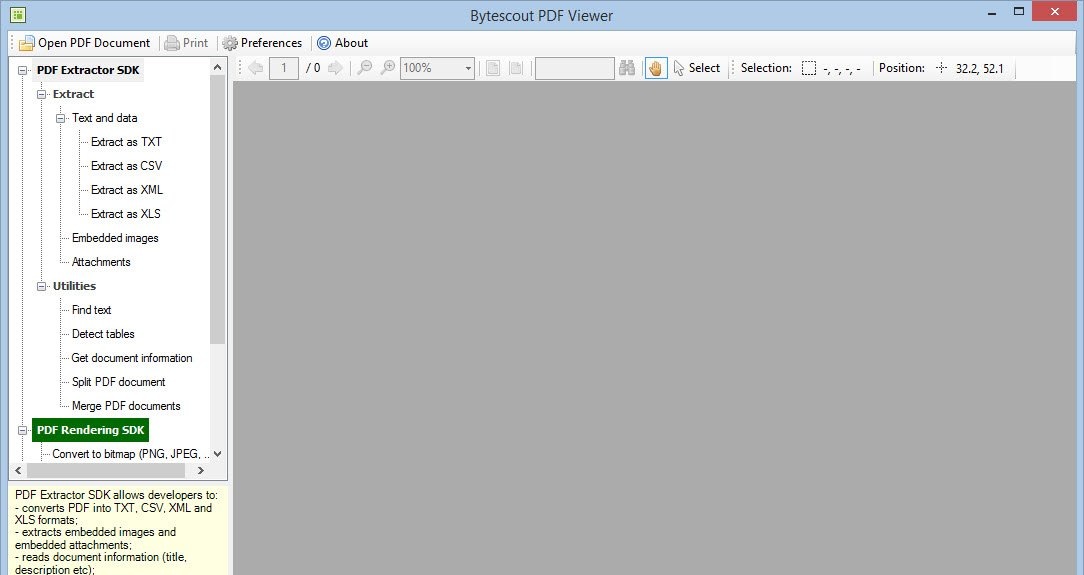
Task: Select the Utilities tree label
Action: pos(74,286)
